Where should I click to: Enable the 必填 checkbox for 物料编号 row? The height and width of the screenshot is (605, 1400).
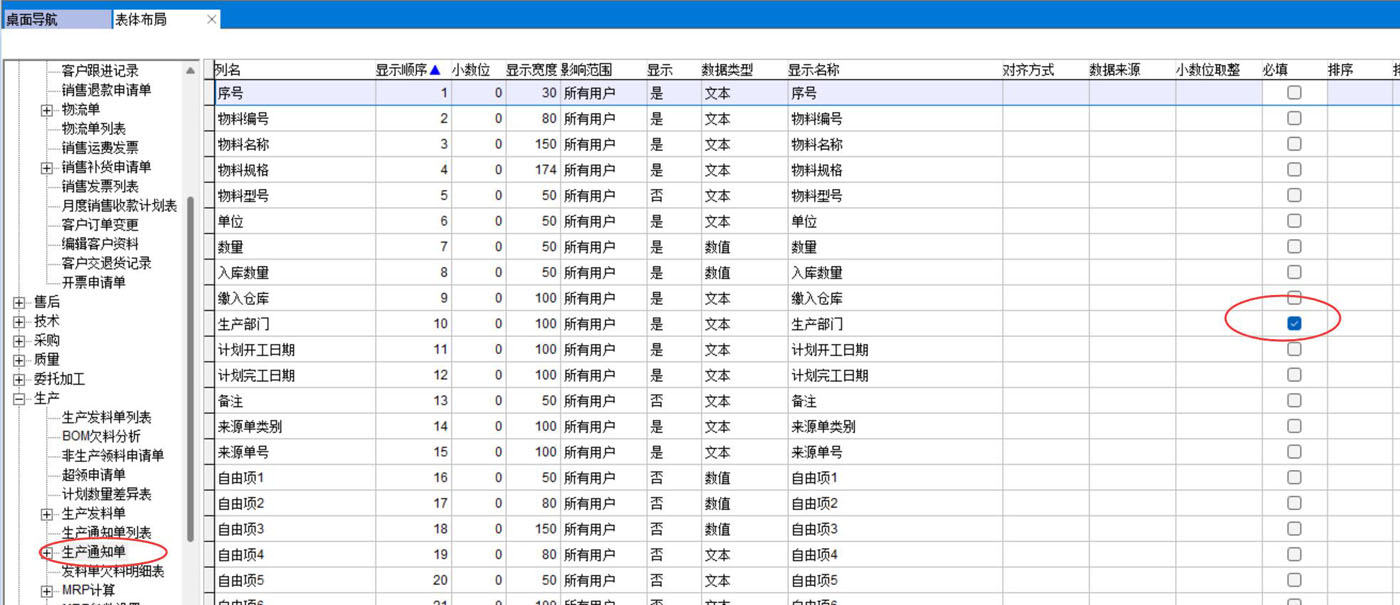point(1294,118)
